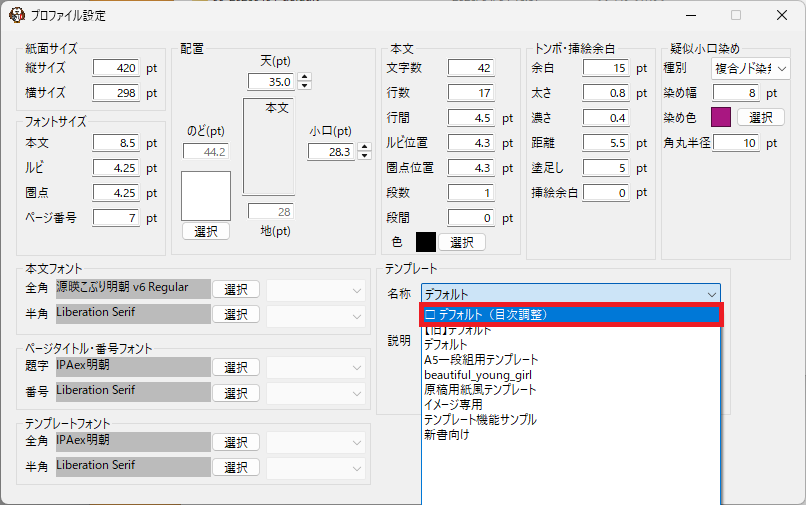Click 選択 button for 本文 色
The image size is (806, 505).
[x=462, y=242]
